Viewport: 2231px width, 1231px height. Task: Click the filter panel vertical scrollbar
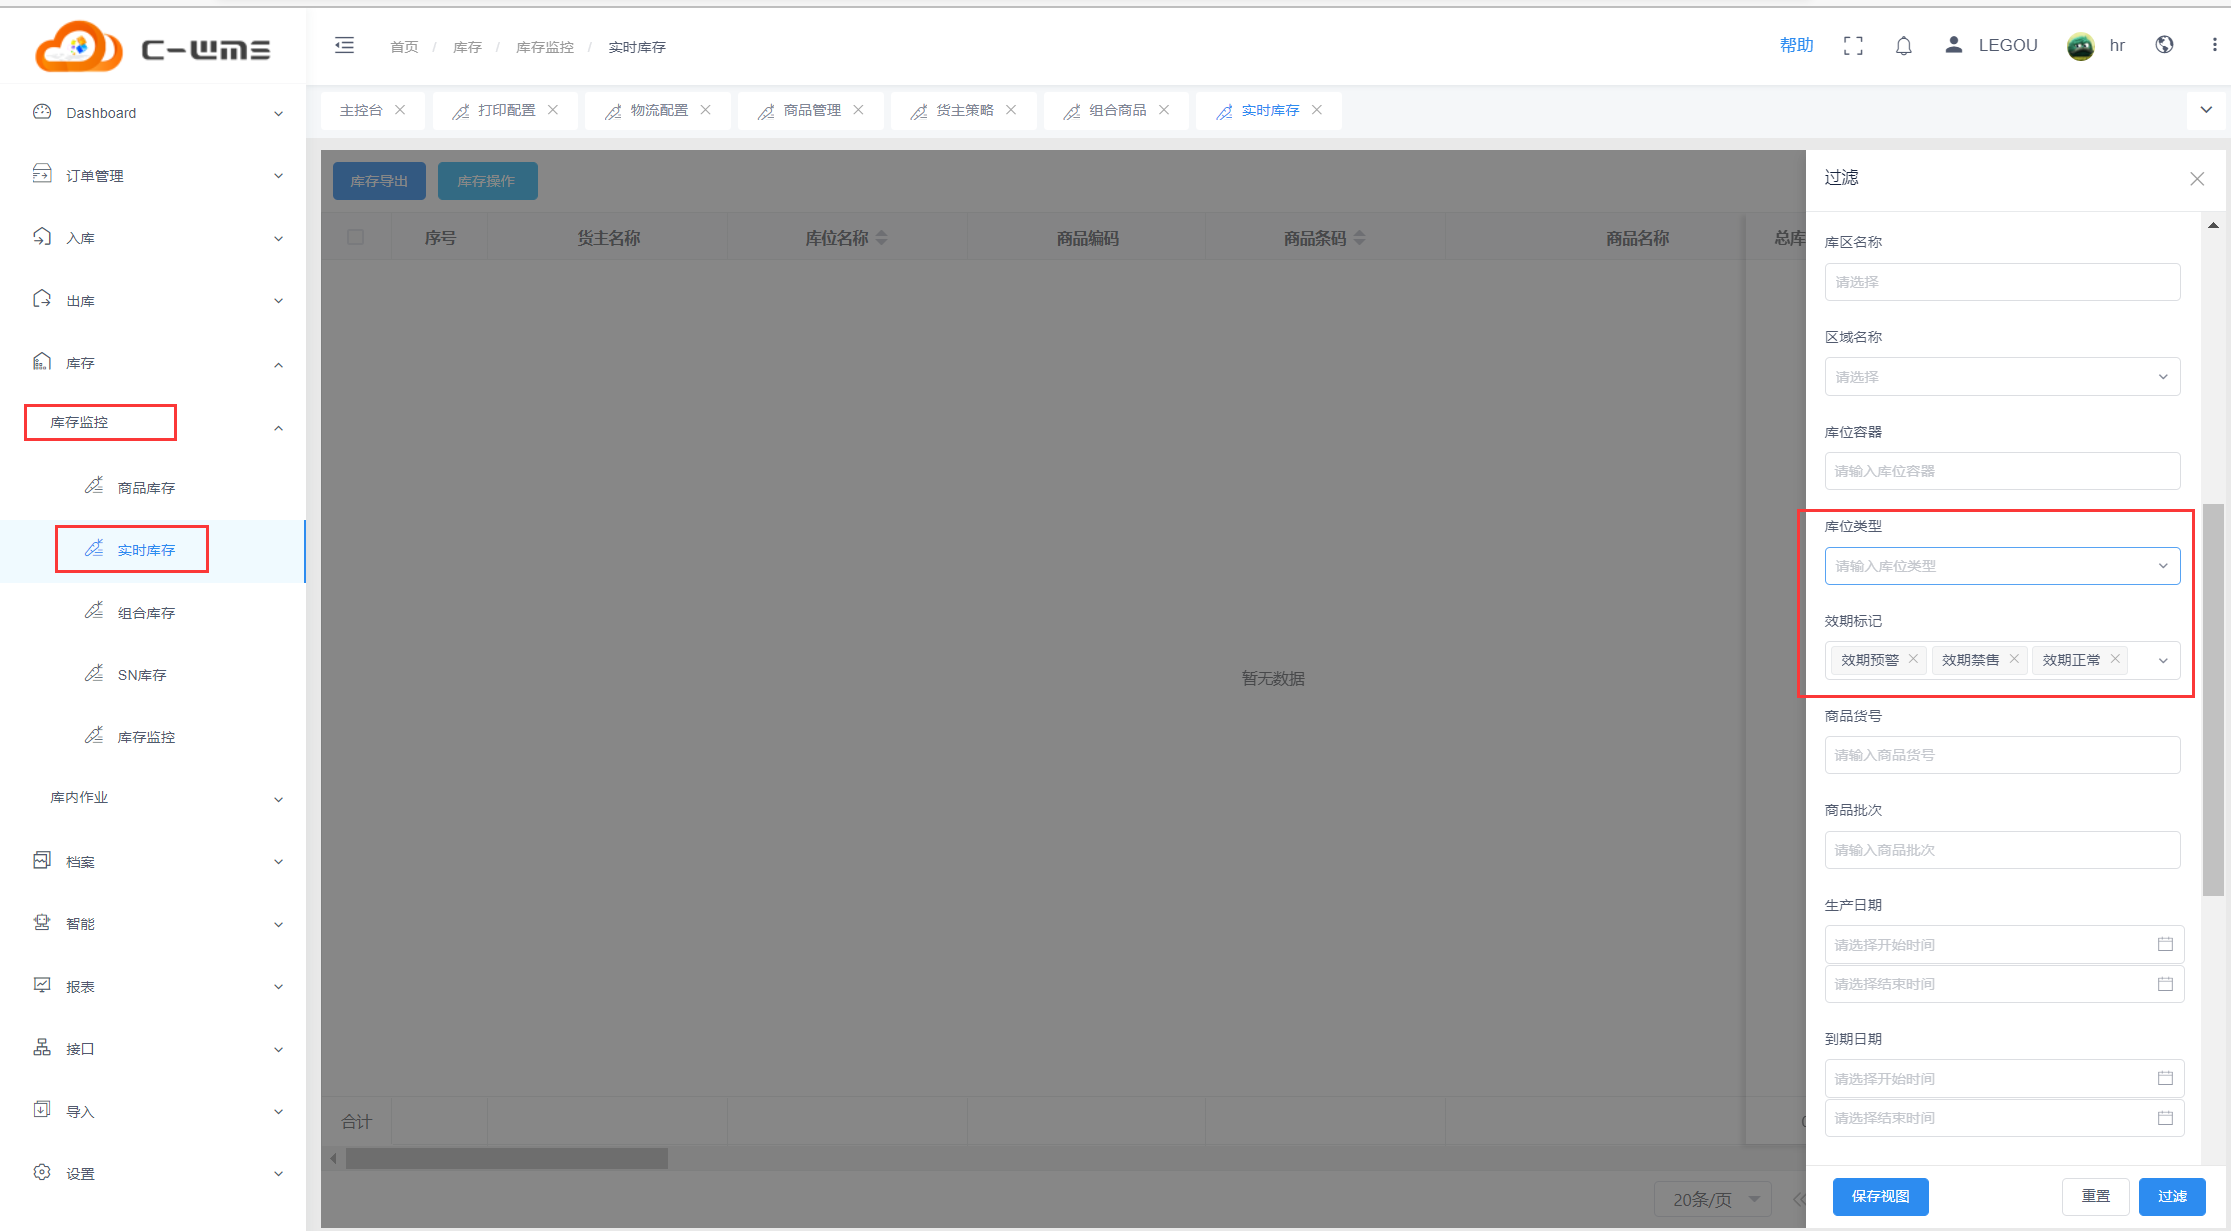tap(2213, 699)
